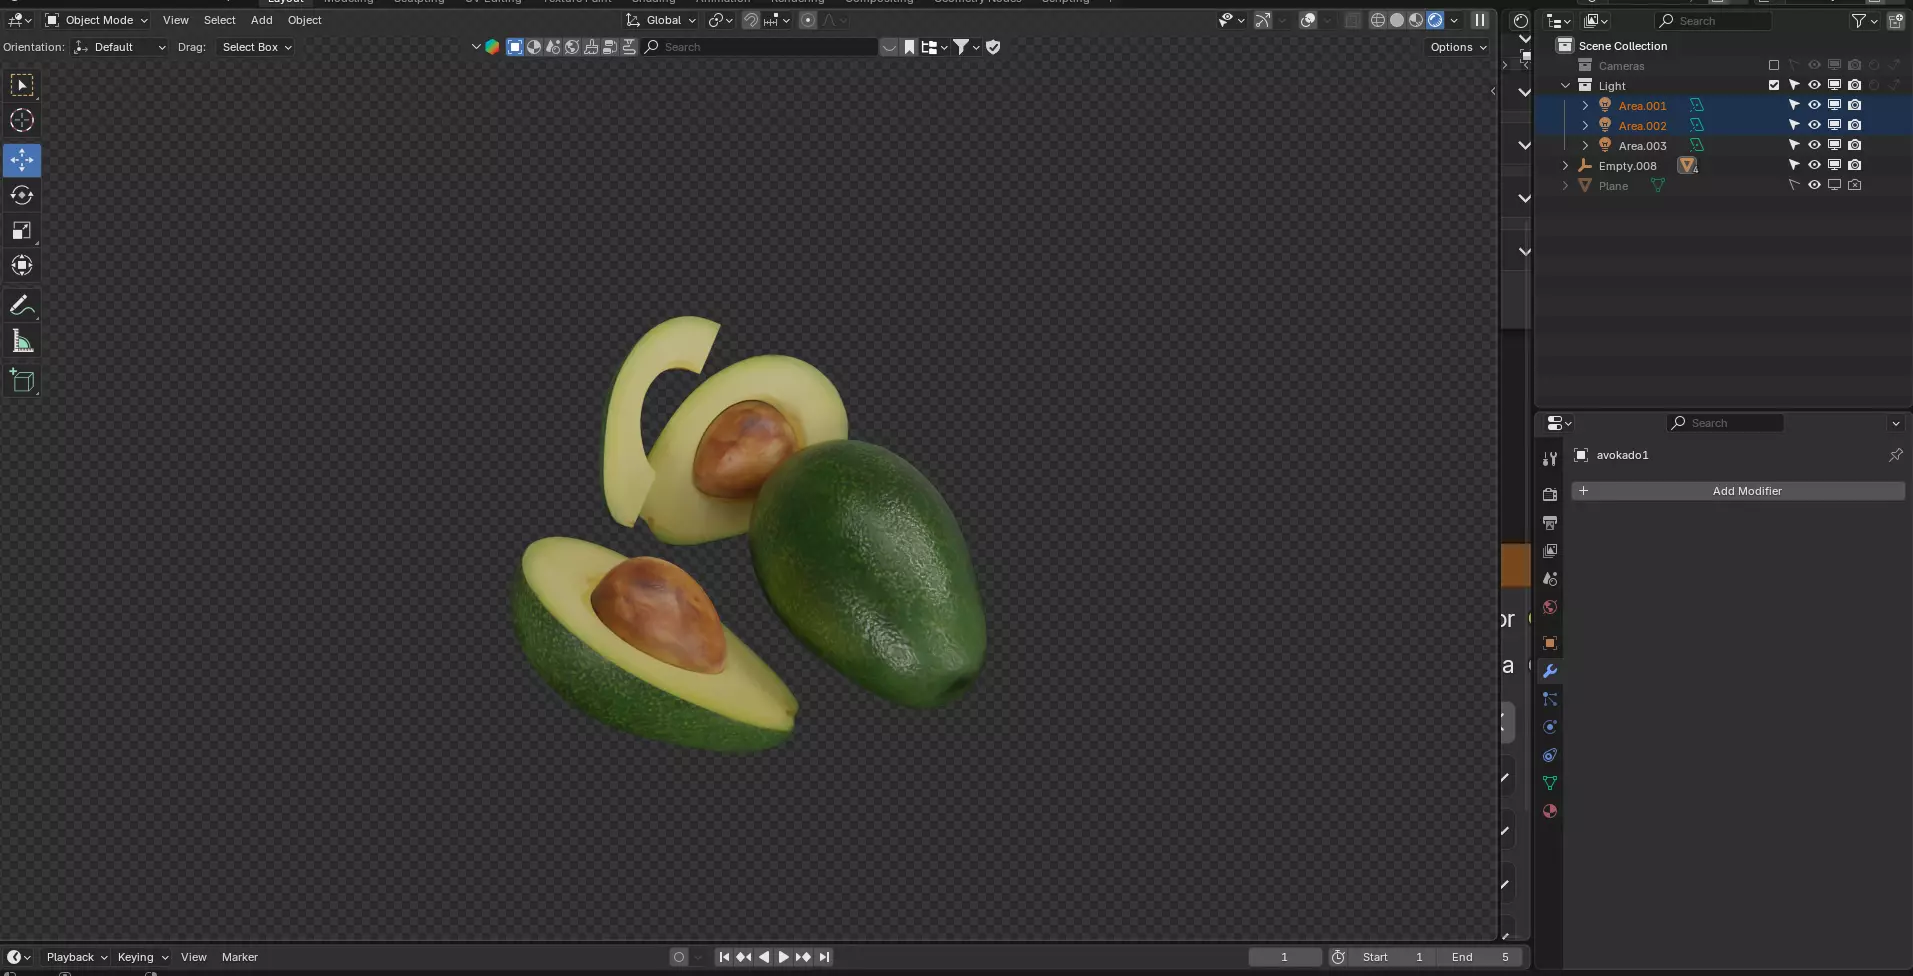The width and height of the screenshot is (1913, 976).
Task: Select the Scene Collection row
Action: coord(1723,46)
